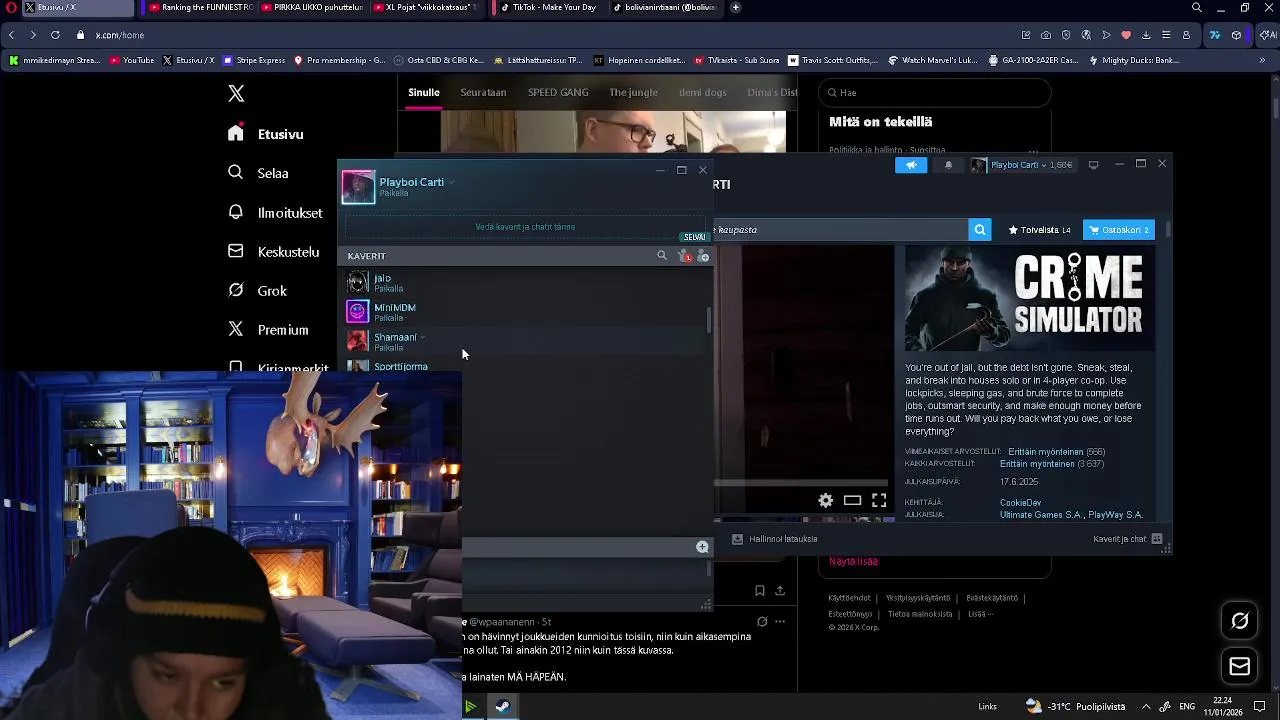Expand Playboi Carti status dropdown in friends
The image size is (1280, 720).
452,182
